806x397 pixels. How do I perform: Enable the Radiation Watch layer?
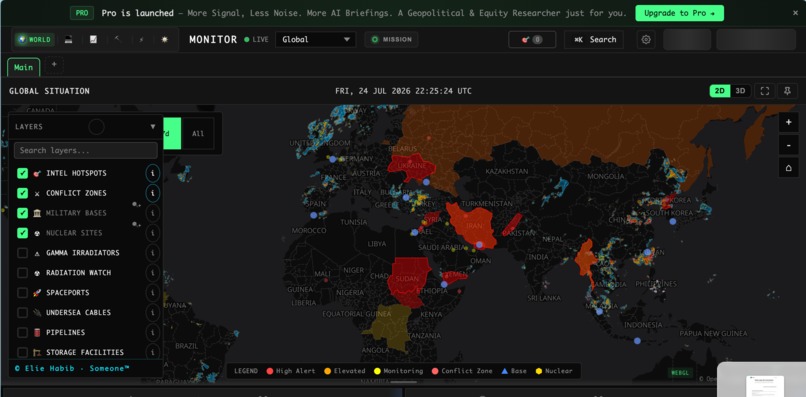click(x=22, y=273)
